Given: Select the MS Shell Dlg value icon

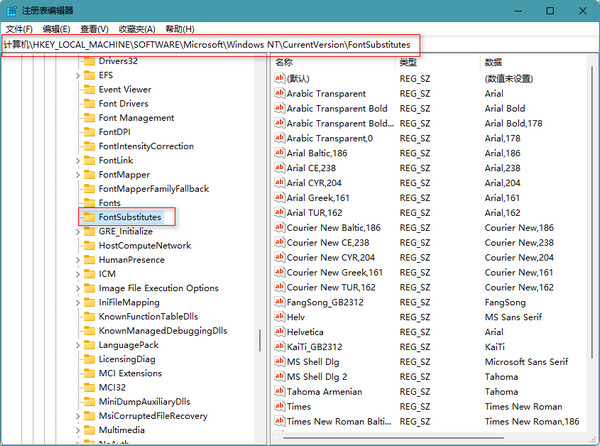Looking at the screenshot, I should pos(280,362).
